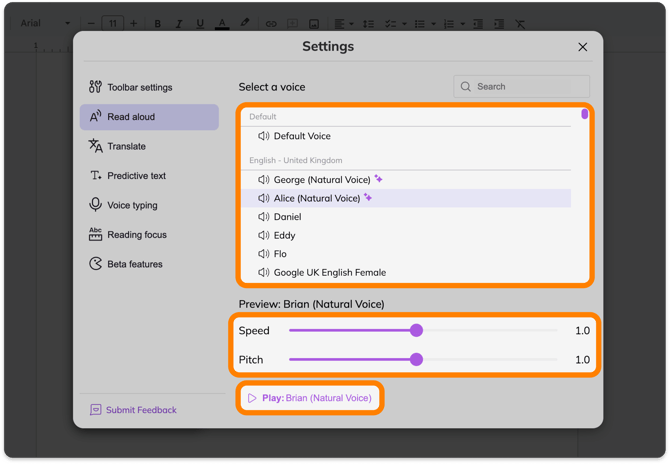670x464 pixels.
Task: Open the Arial font dropdown in the document toolbar
Action: pos(45,23)
